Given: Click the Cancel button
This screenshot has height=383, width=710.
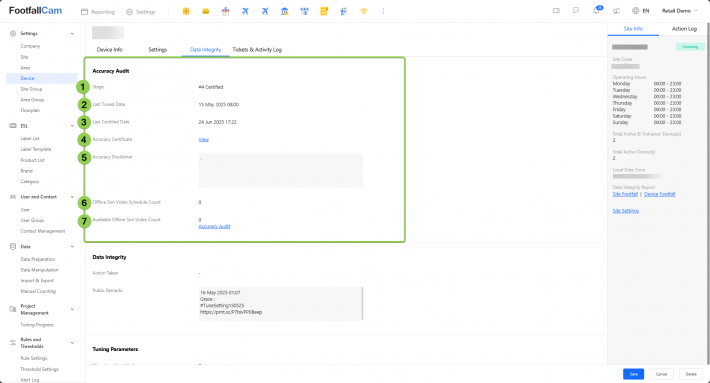Looking at the screenshot, I should (x=662, y=374).
